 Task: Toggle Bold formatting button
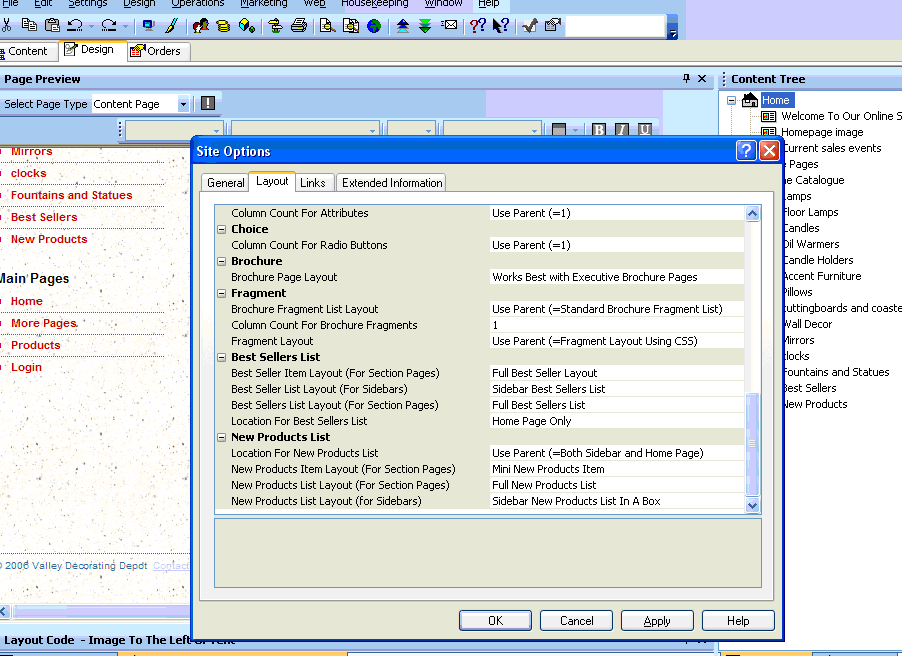pos(599,130)
